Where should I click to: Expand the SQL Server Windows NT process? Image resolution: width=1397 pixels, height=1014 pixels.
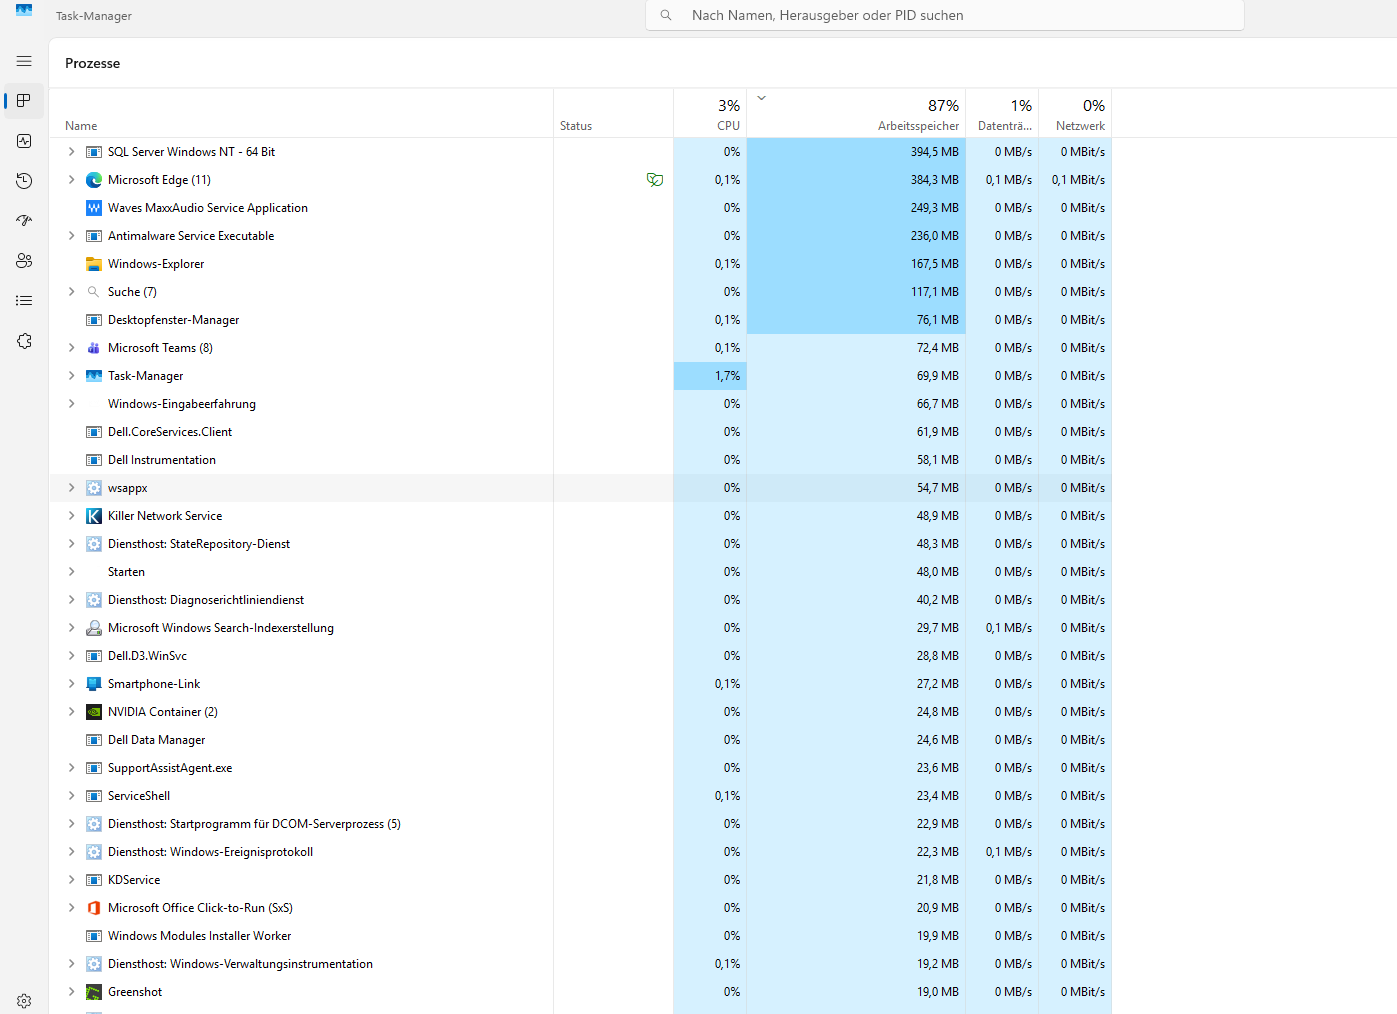click(71, 152)
